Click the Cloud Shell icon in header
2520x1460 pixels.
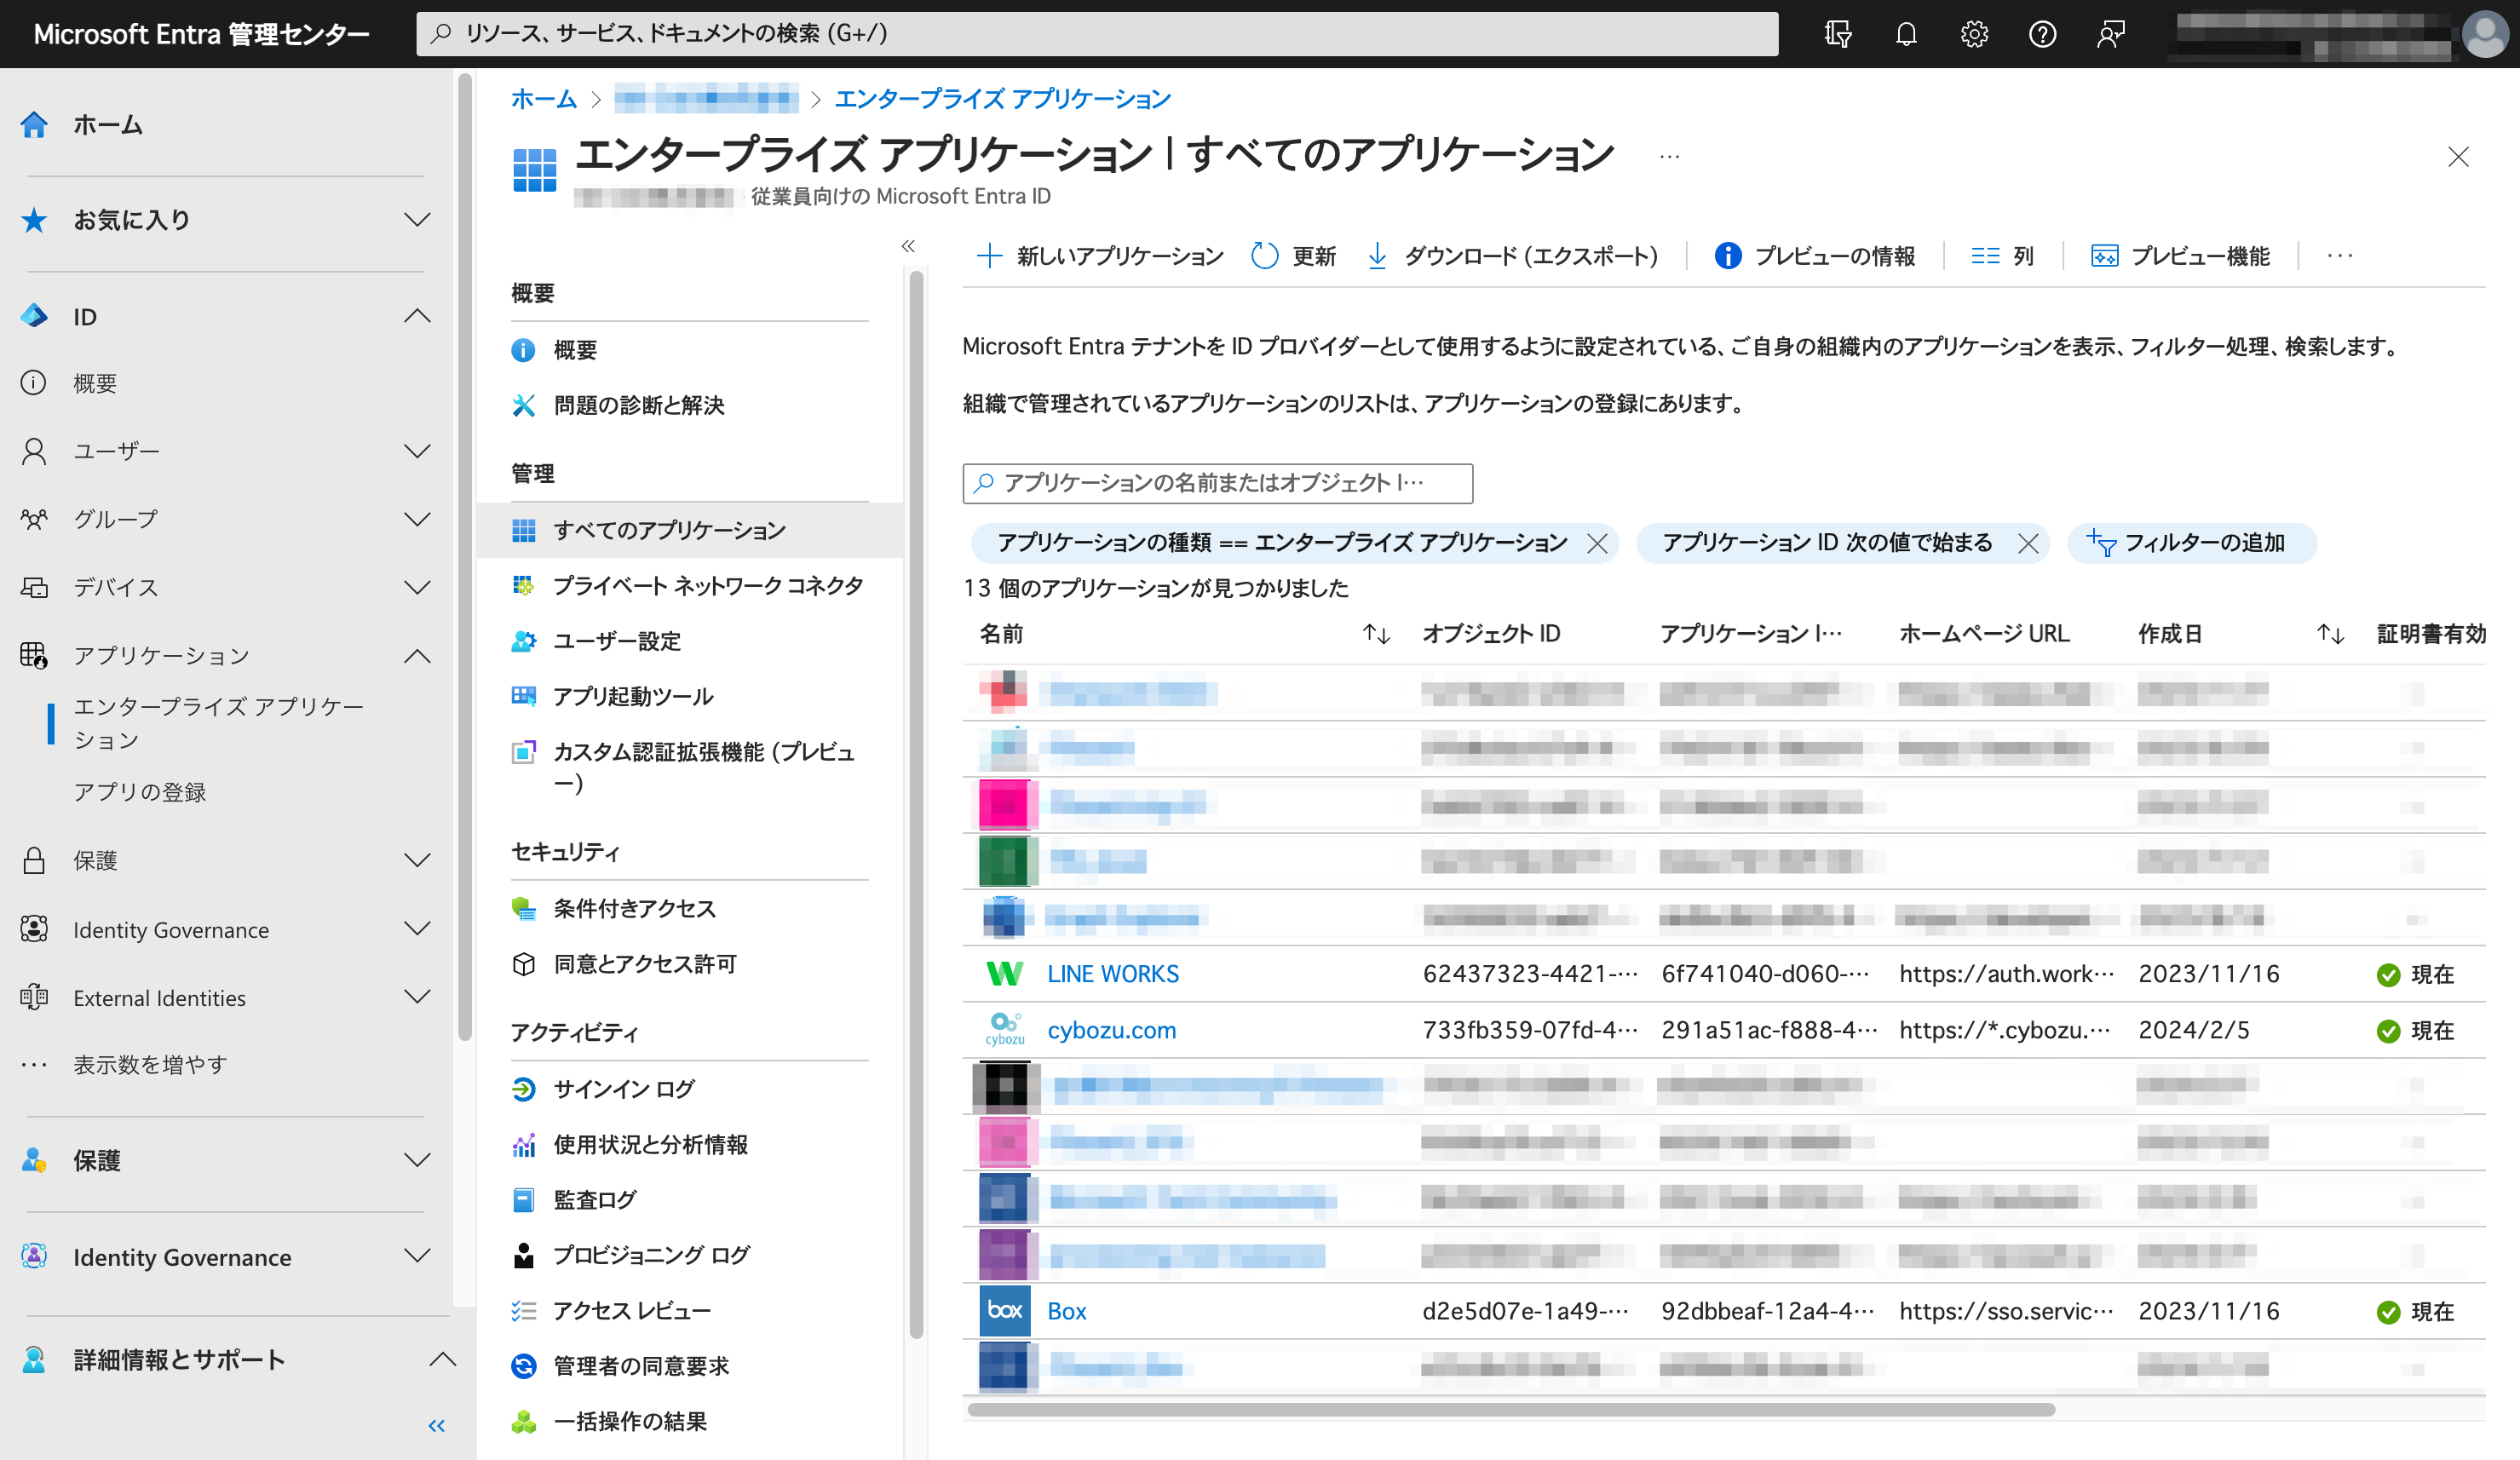pyautogui.click(x=1838, y=34)
